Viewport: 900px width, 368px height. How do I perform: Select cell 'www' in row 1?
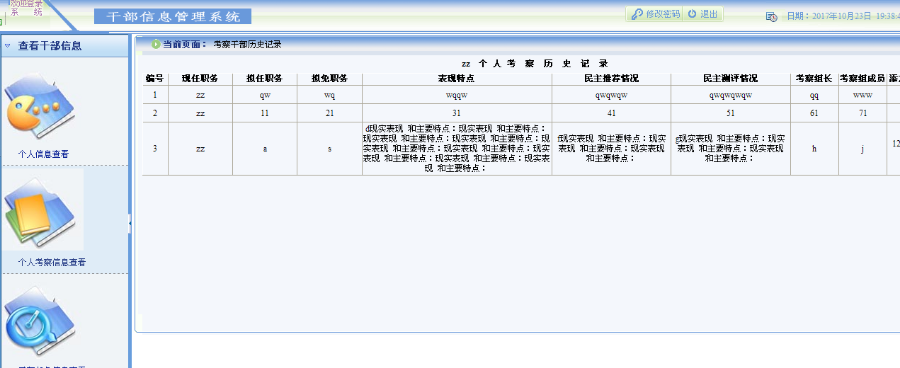(x=862, y=95)
